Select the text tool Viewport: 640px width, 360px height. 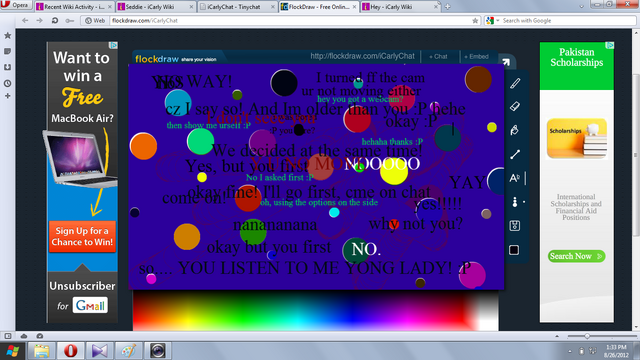coord(515,178)
